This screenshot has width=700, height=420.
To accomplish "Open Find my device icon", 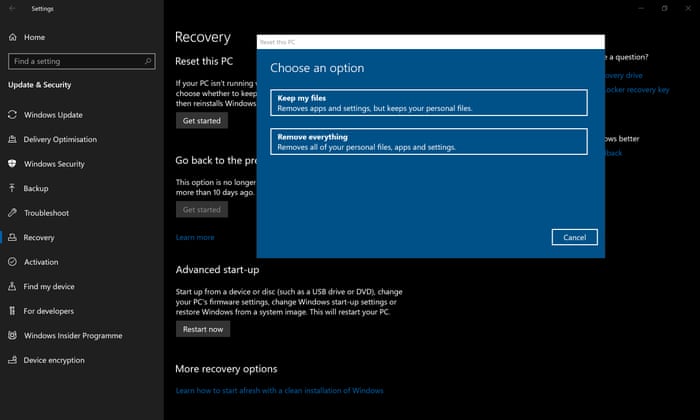I will (13, 286).
